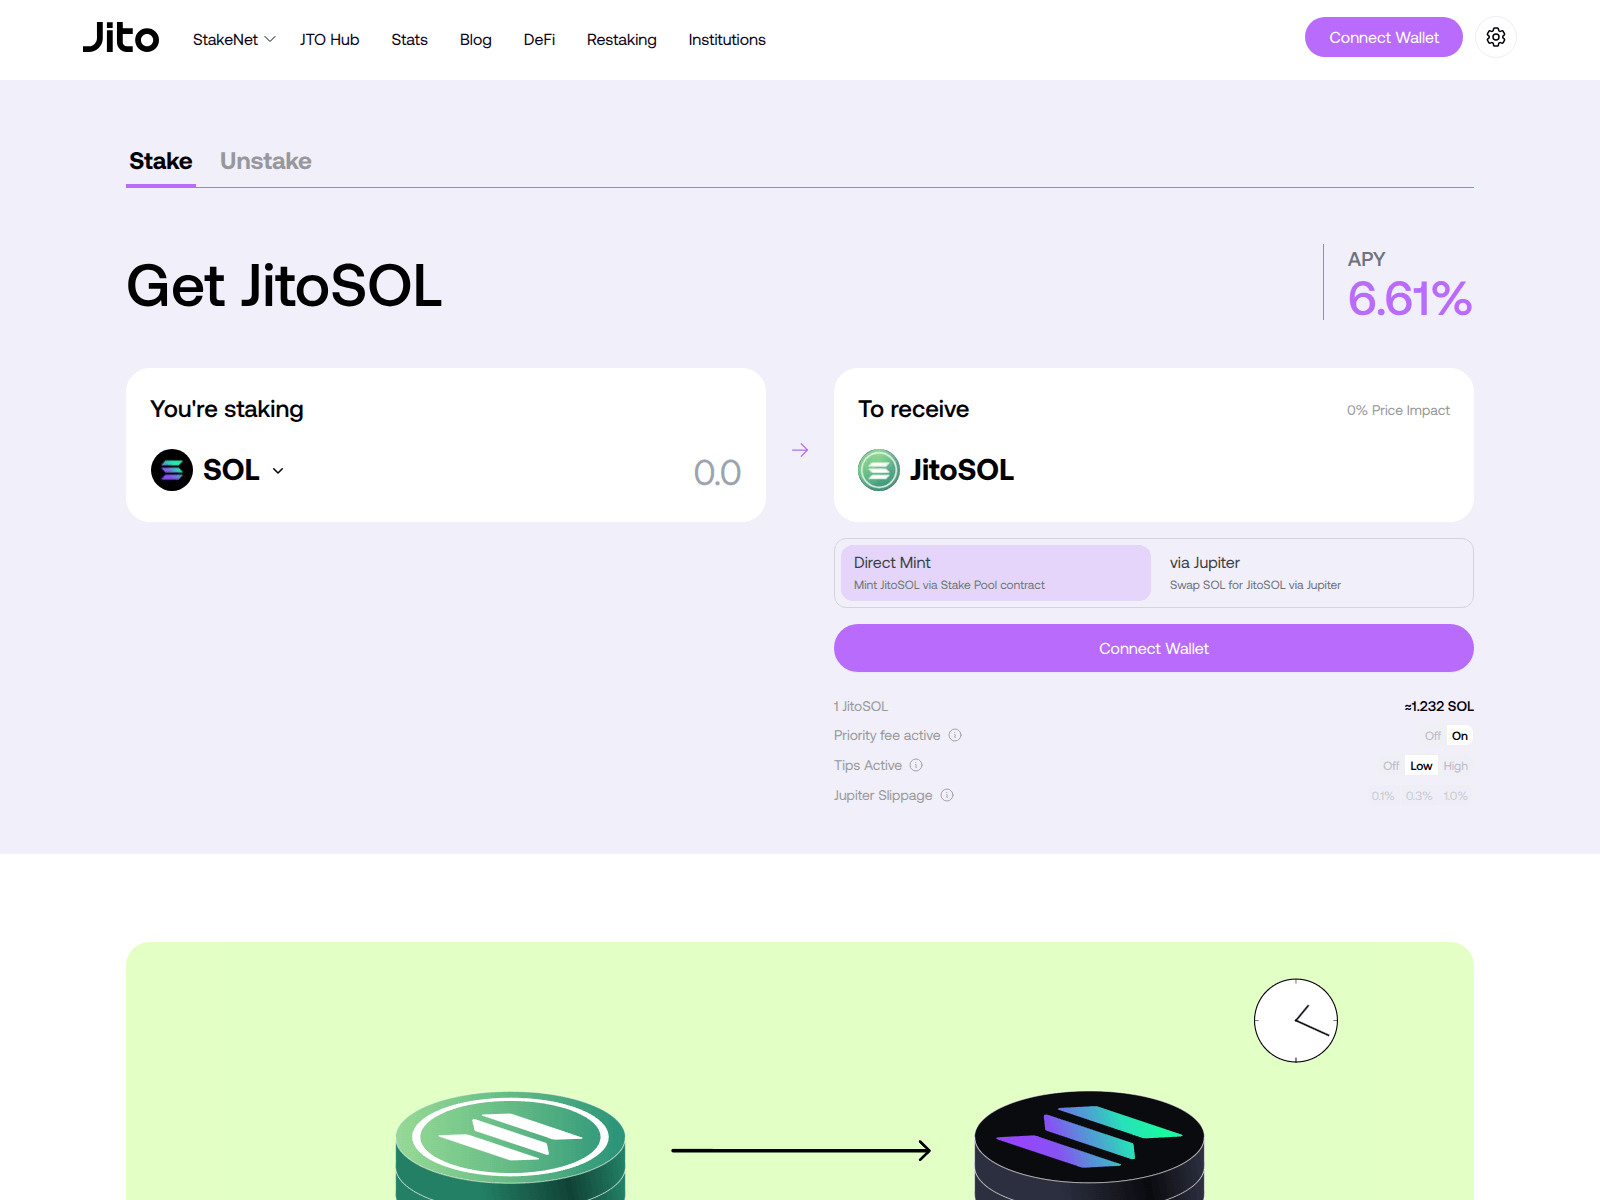Click the SOL token icon
Screen dimensions: 1600x1200
[172, 470]
